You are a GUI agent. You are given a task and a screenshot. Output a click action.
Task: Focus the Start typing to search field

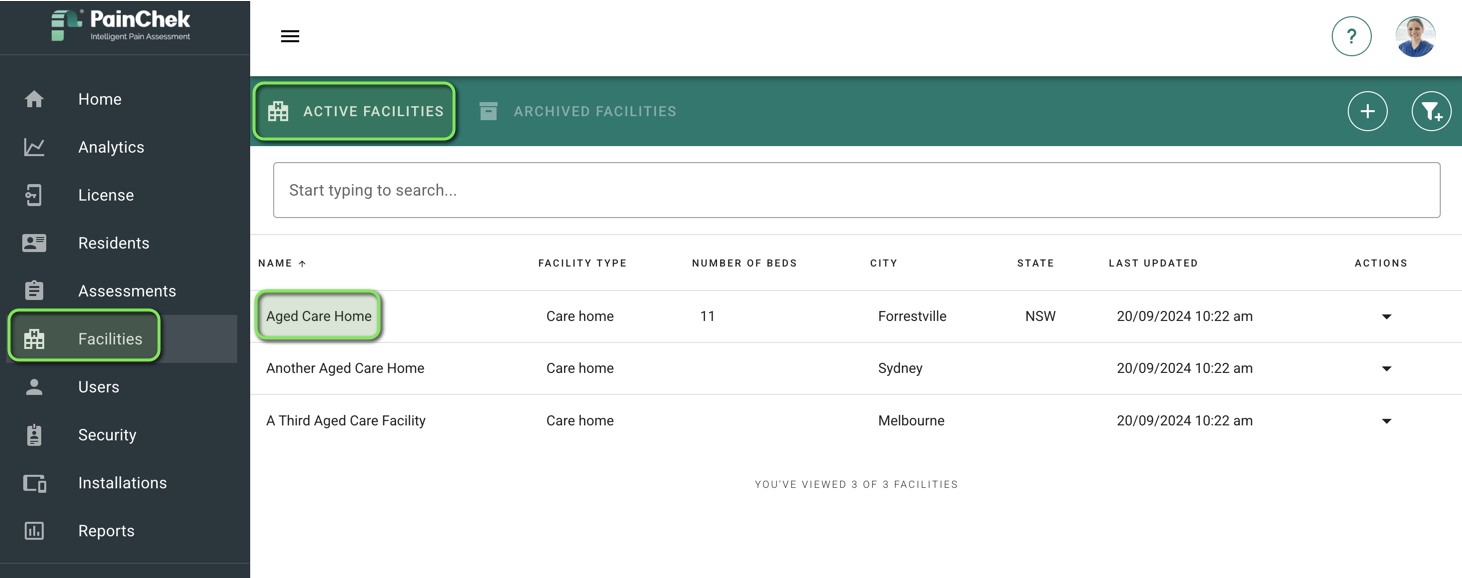(856, 190)
